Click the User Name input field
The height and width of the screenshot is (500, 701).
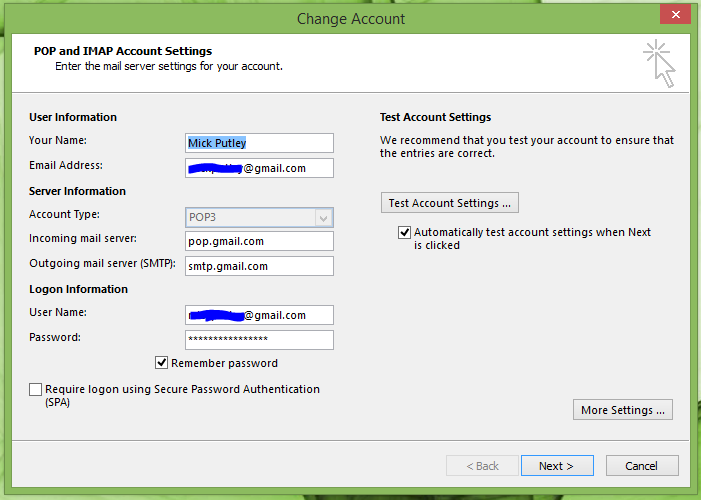pos(259,315)
